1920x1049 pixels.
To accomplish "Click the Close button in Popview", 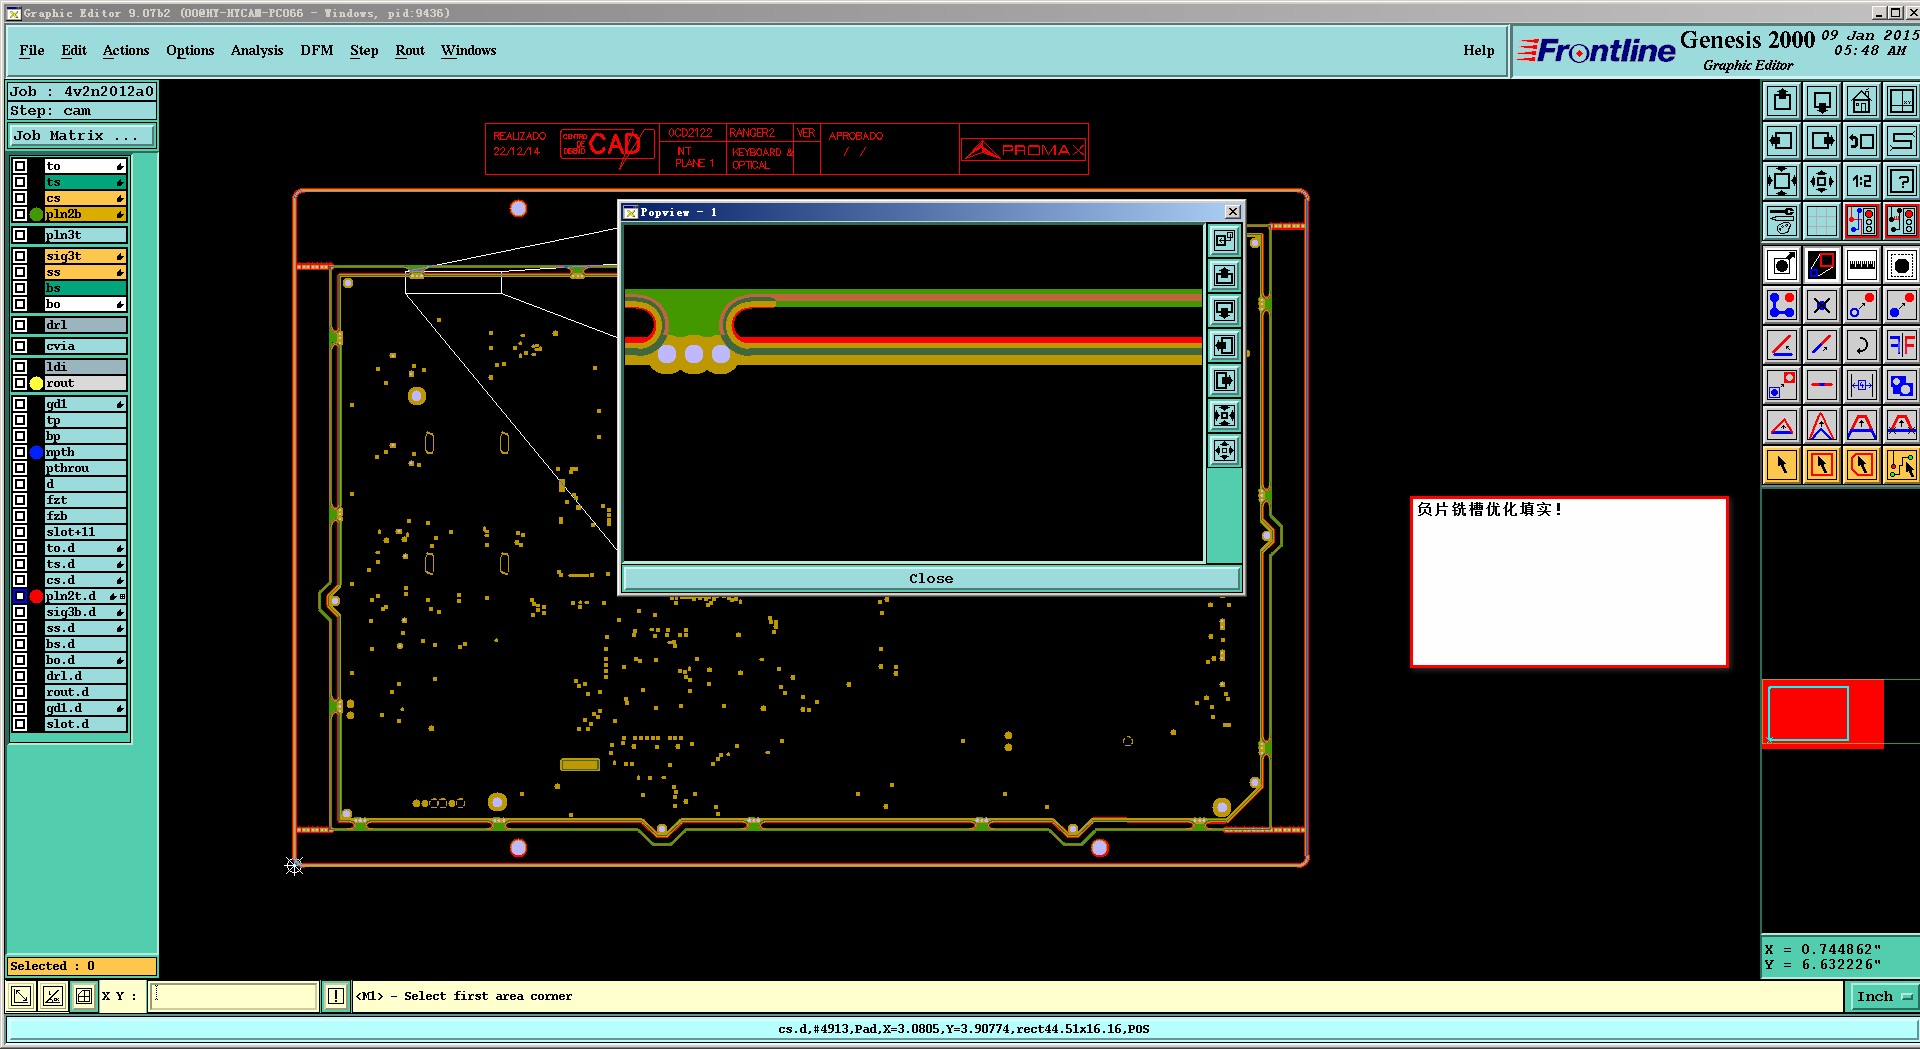I will coord(931,578).
